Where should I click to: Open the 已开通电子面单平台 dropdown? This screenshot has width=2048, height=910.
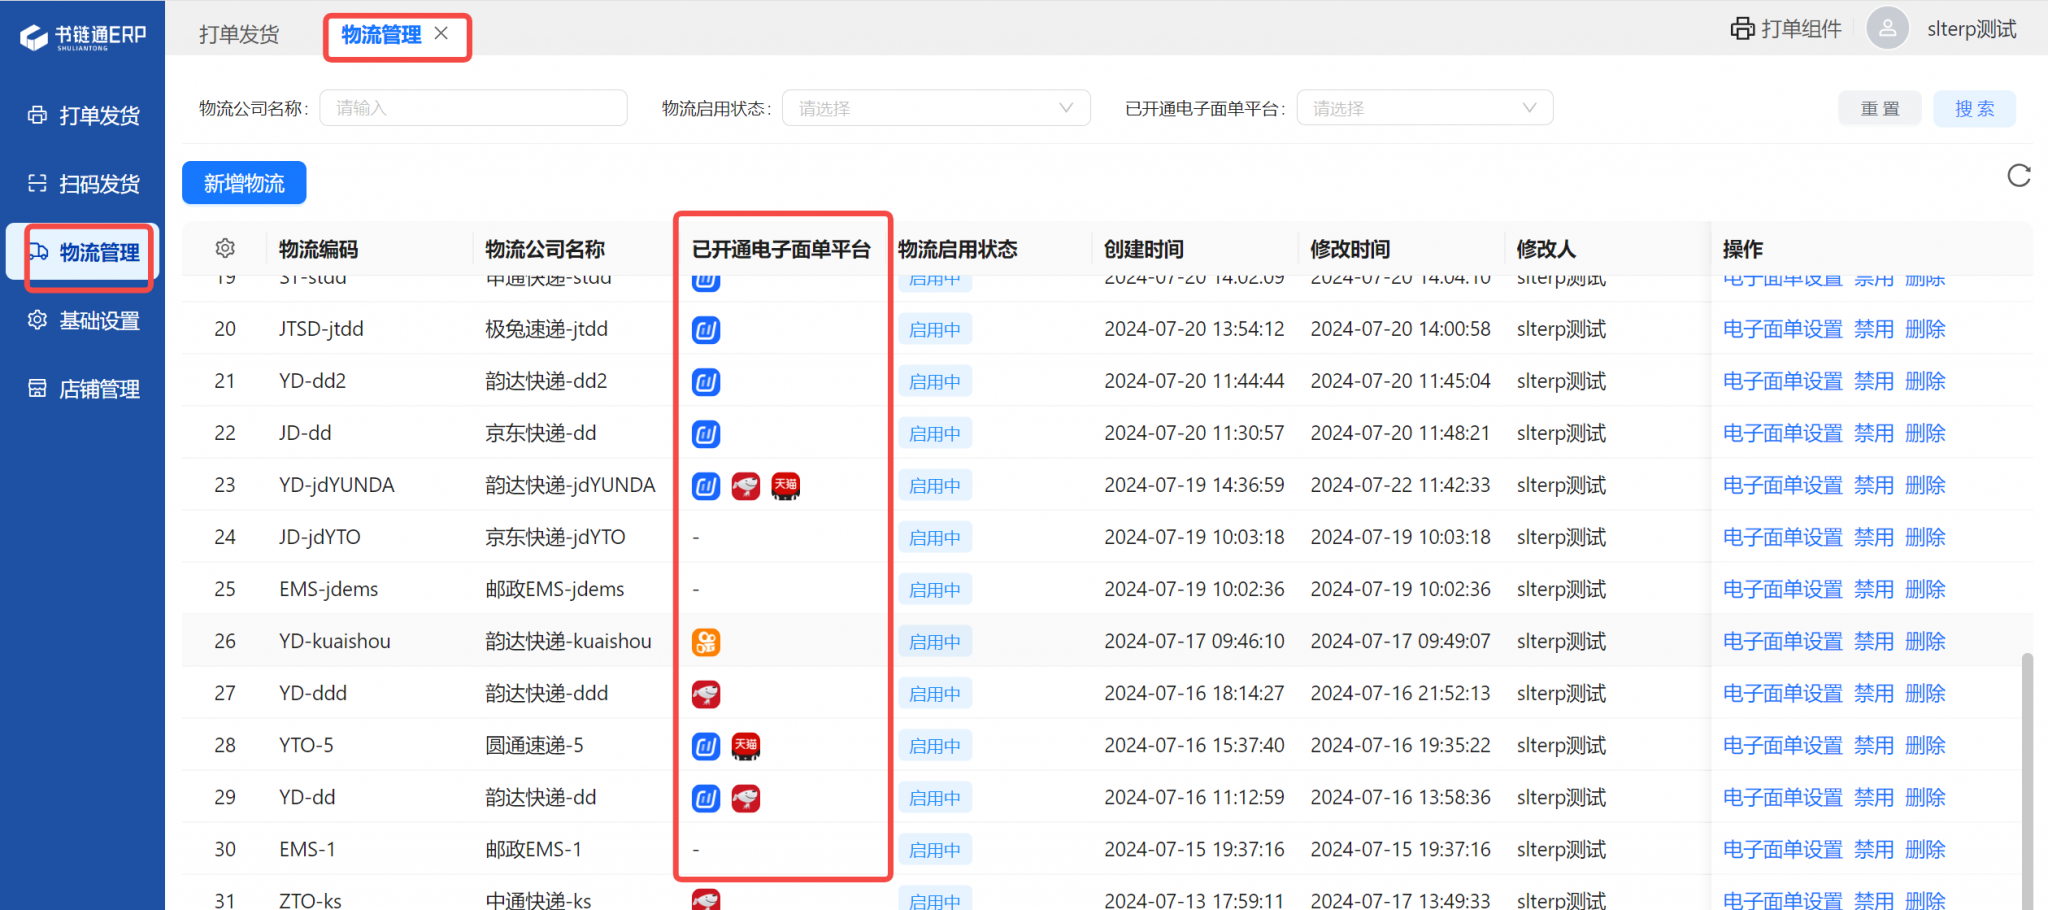[x=1425, y=108]
